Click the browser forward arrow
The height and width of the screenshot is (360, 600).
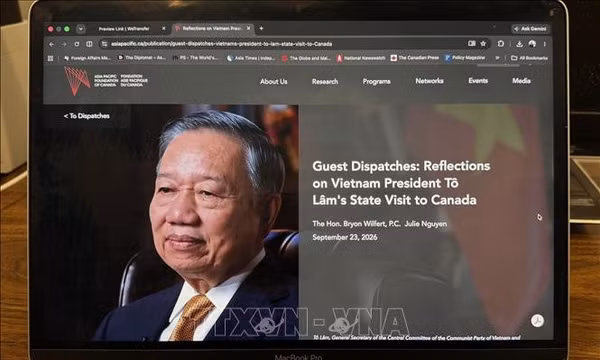pyautogui.click(x=64, y=44)
